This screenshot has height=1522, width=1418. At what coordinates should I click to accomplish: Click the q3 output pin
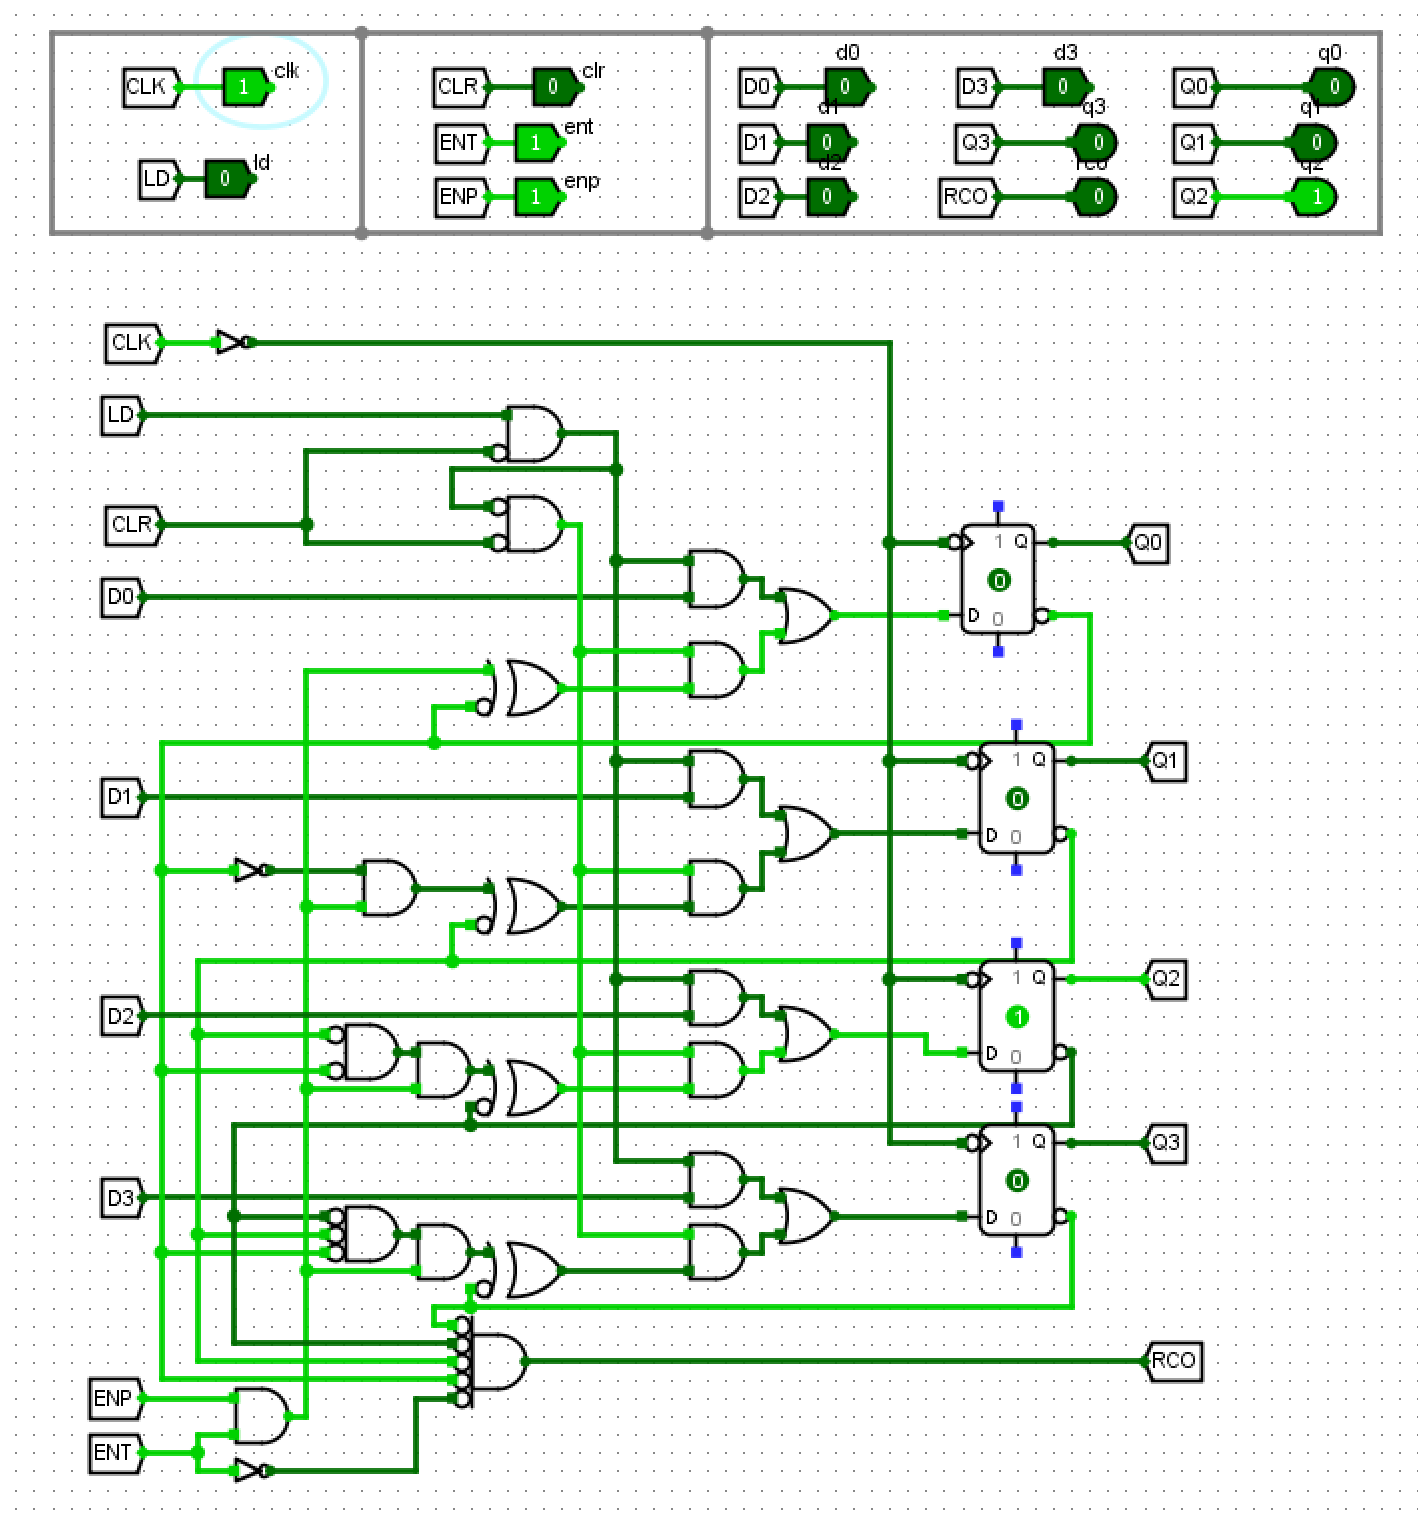click(1095, 142)
